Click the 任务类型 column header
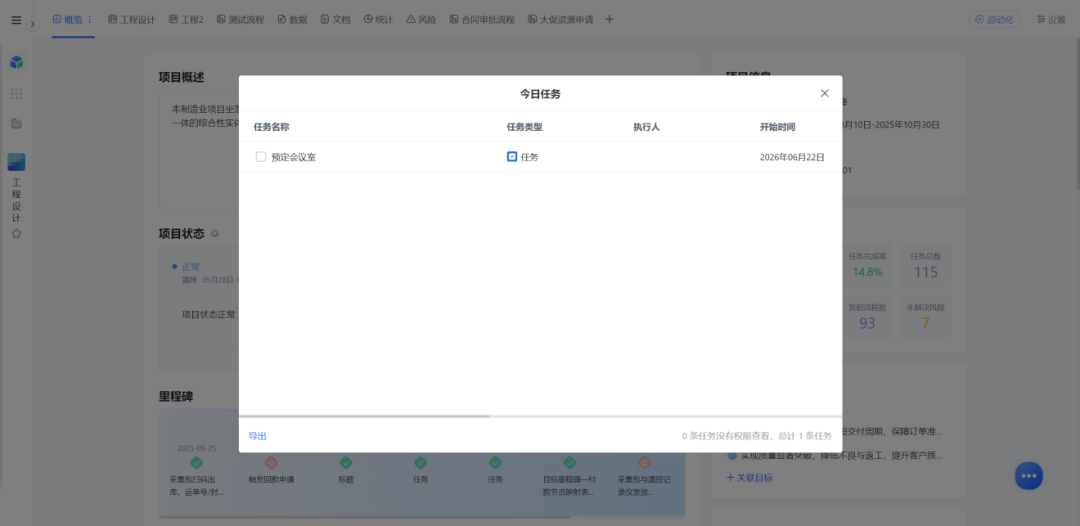Image resolution: width=1080 pixels, height=526 pixels. 525,127
